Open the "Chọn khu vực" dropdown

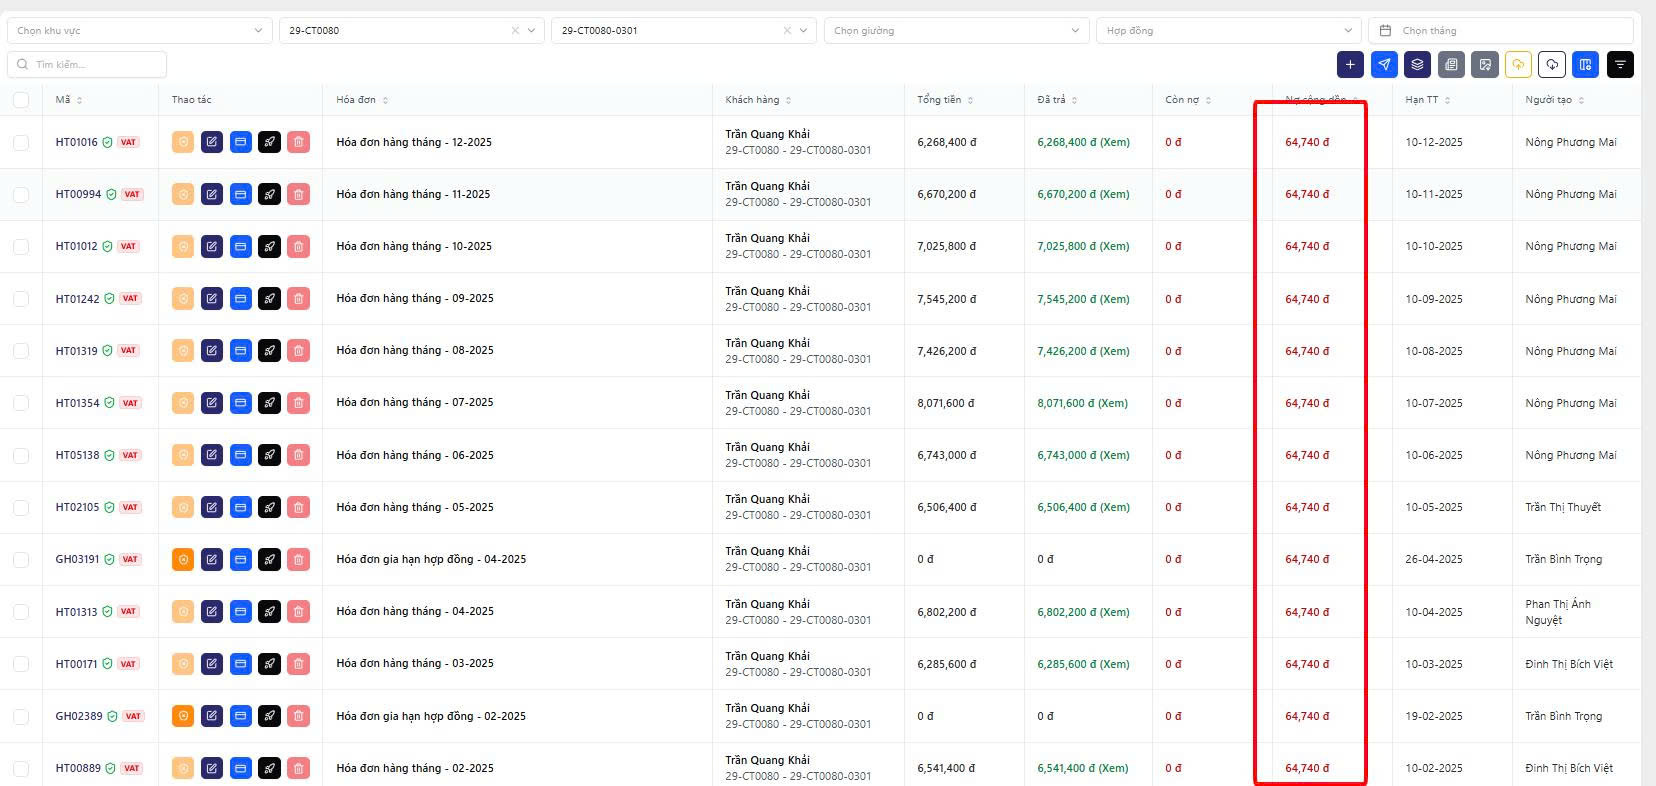[139, 31]
